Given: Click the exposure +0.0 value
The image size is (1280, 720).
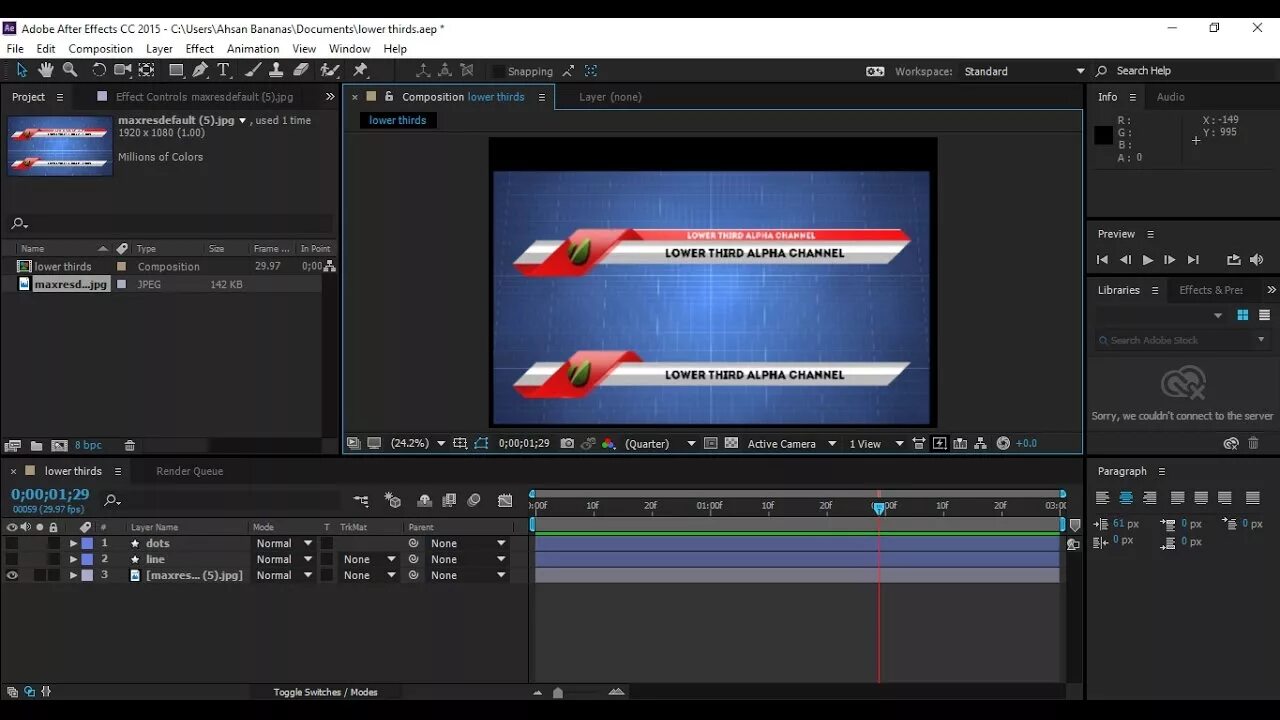Looking at the screenshot, I should 1027,443.
